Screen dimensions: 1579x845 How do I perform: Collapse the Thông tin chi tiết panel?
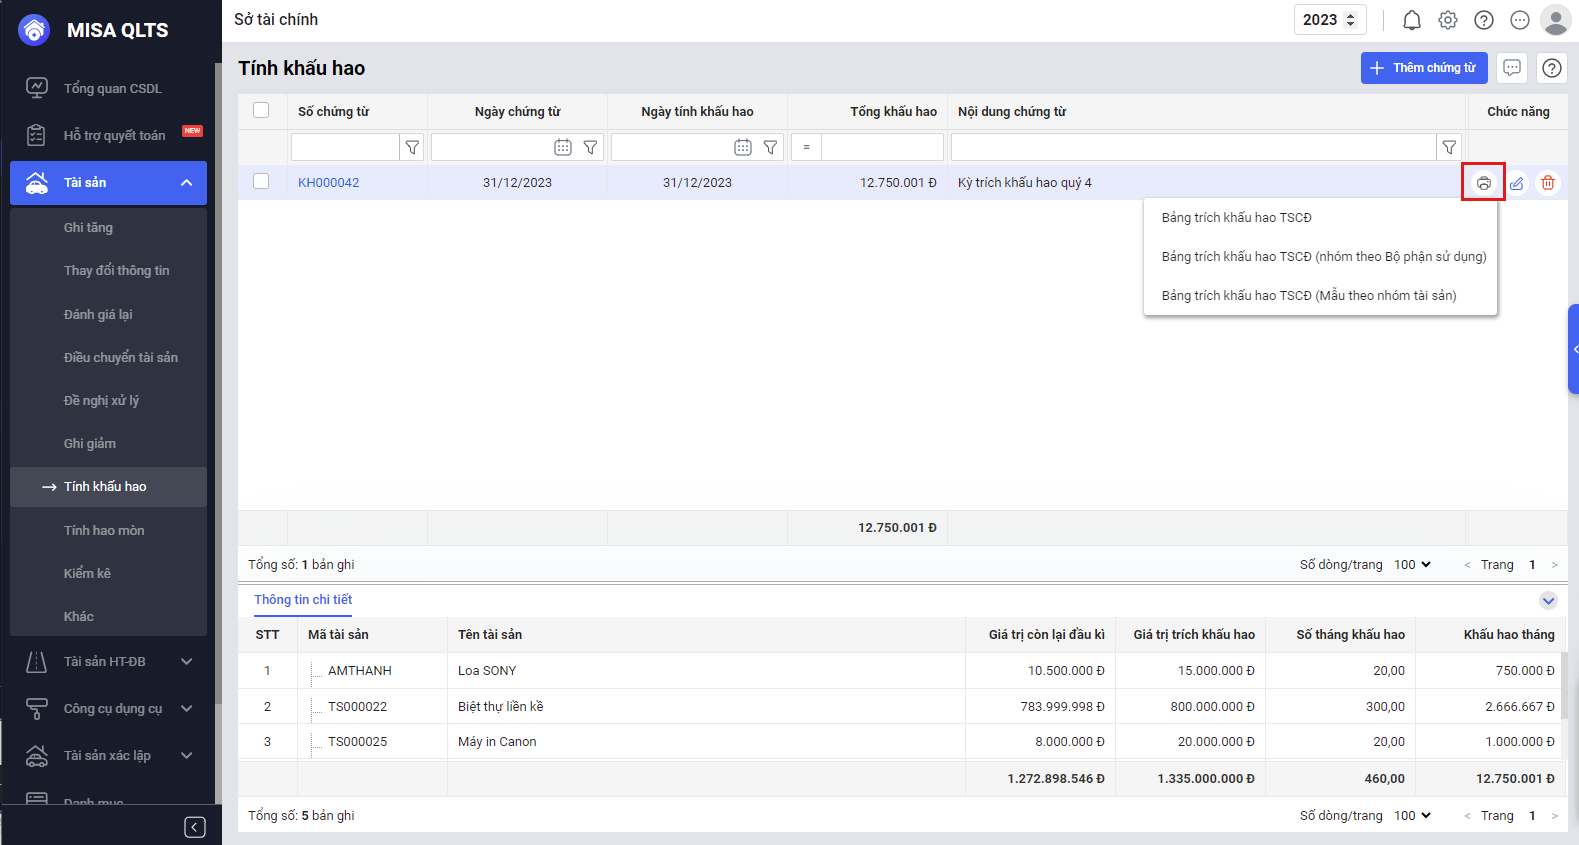tap(1548, 601)
